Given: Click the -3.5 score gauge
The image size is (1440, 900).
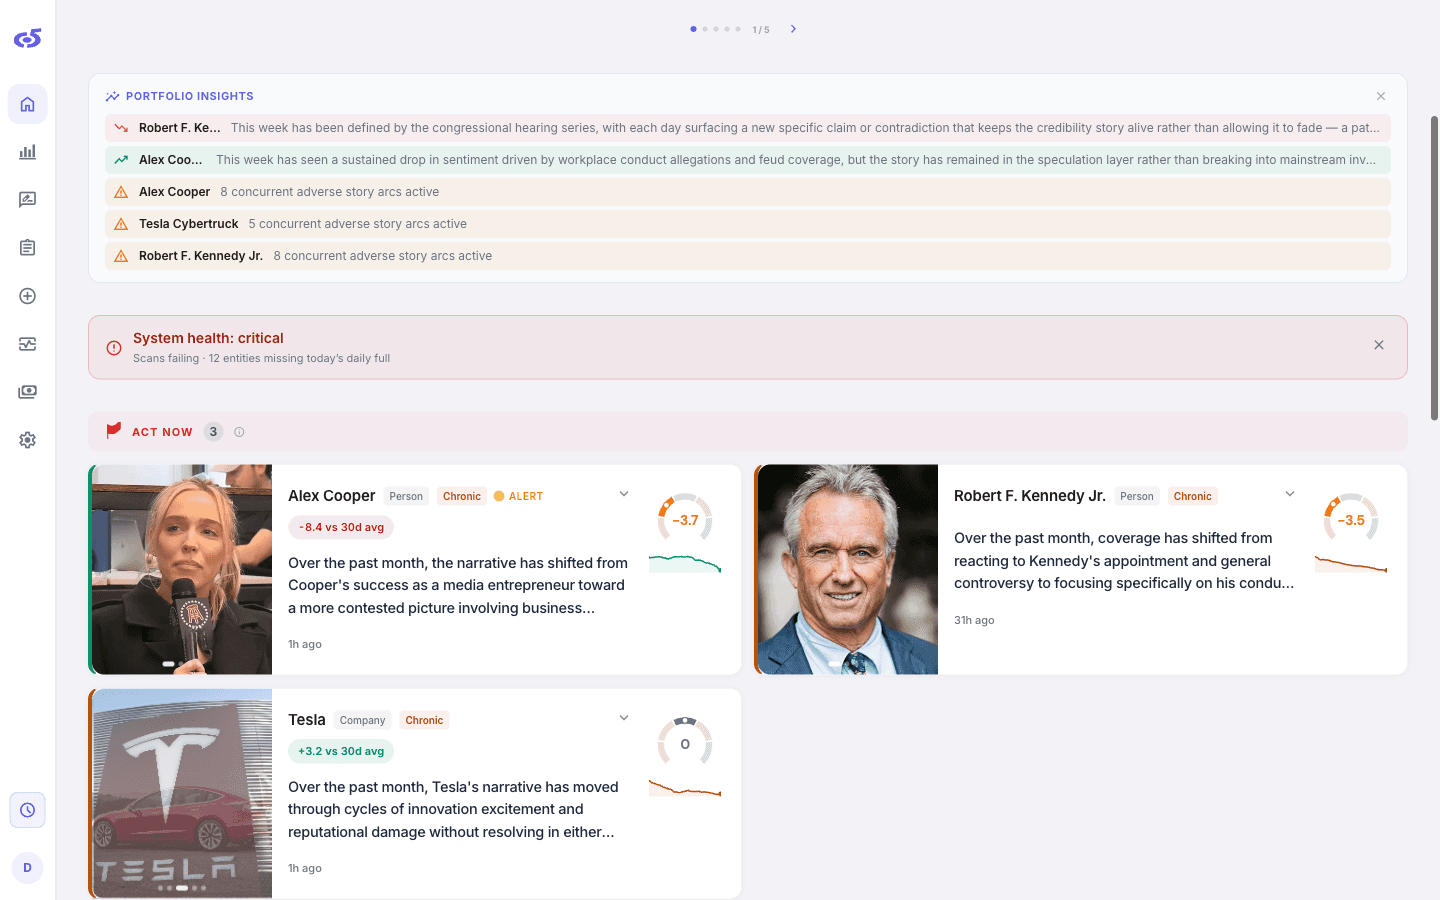Looking at the screenshot, I should (x=1351, y=519).
